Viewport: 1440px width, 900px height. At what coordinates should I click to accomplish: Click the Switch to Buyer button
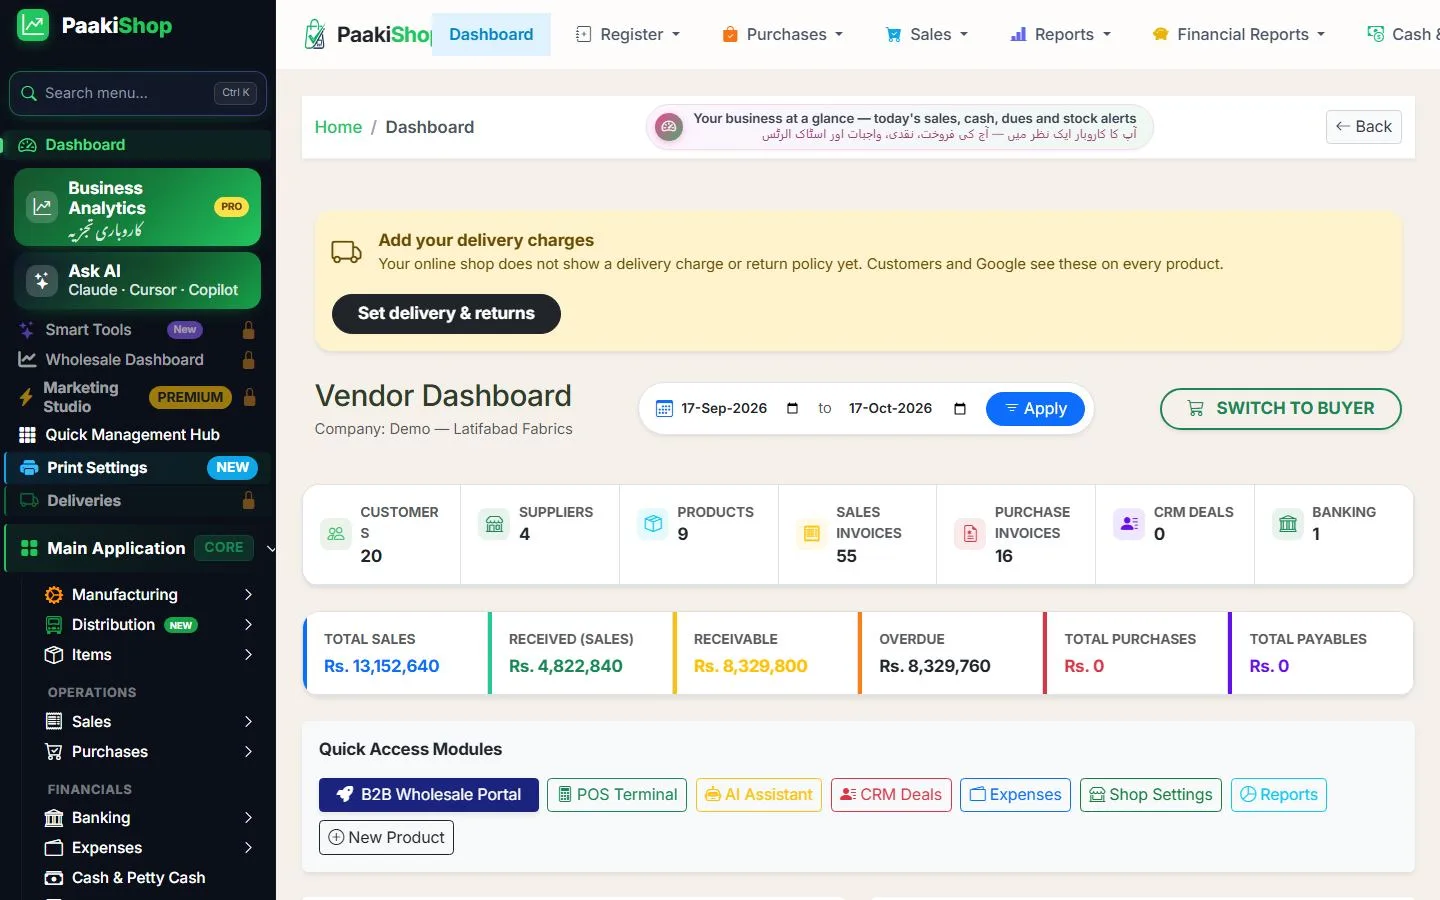click(1280, 409)
